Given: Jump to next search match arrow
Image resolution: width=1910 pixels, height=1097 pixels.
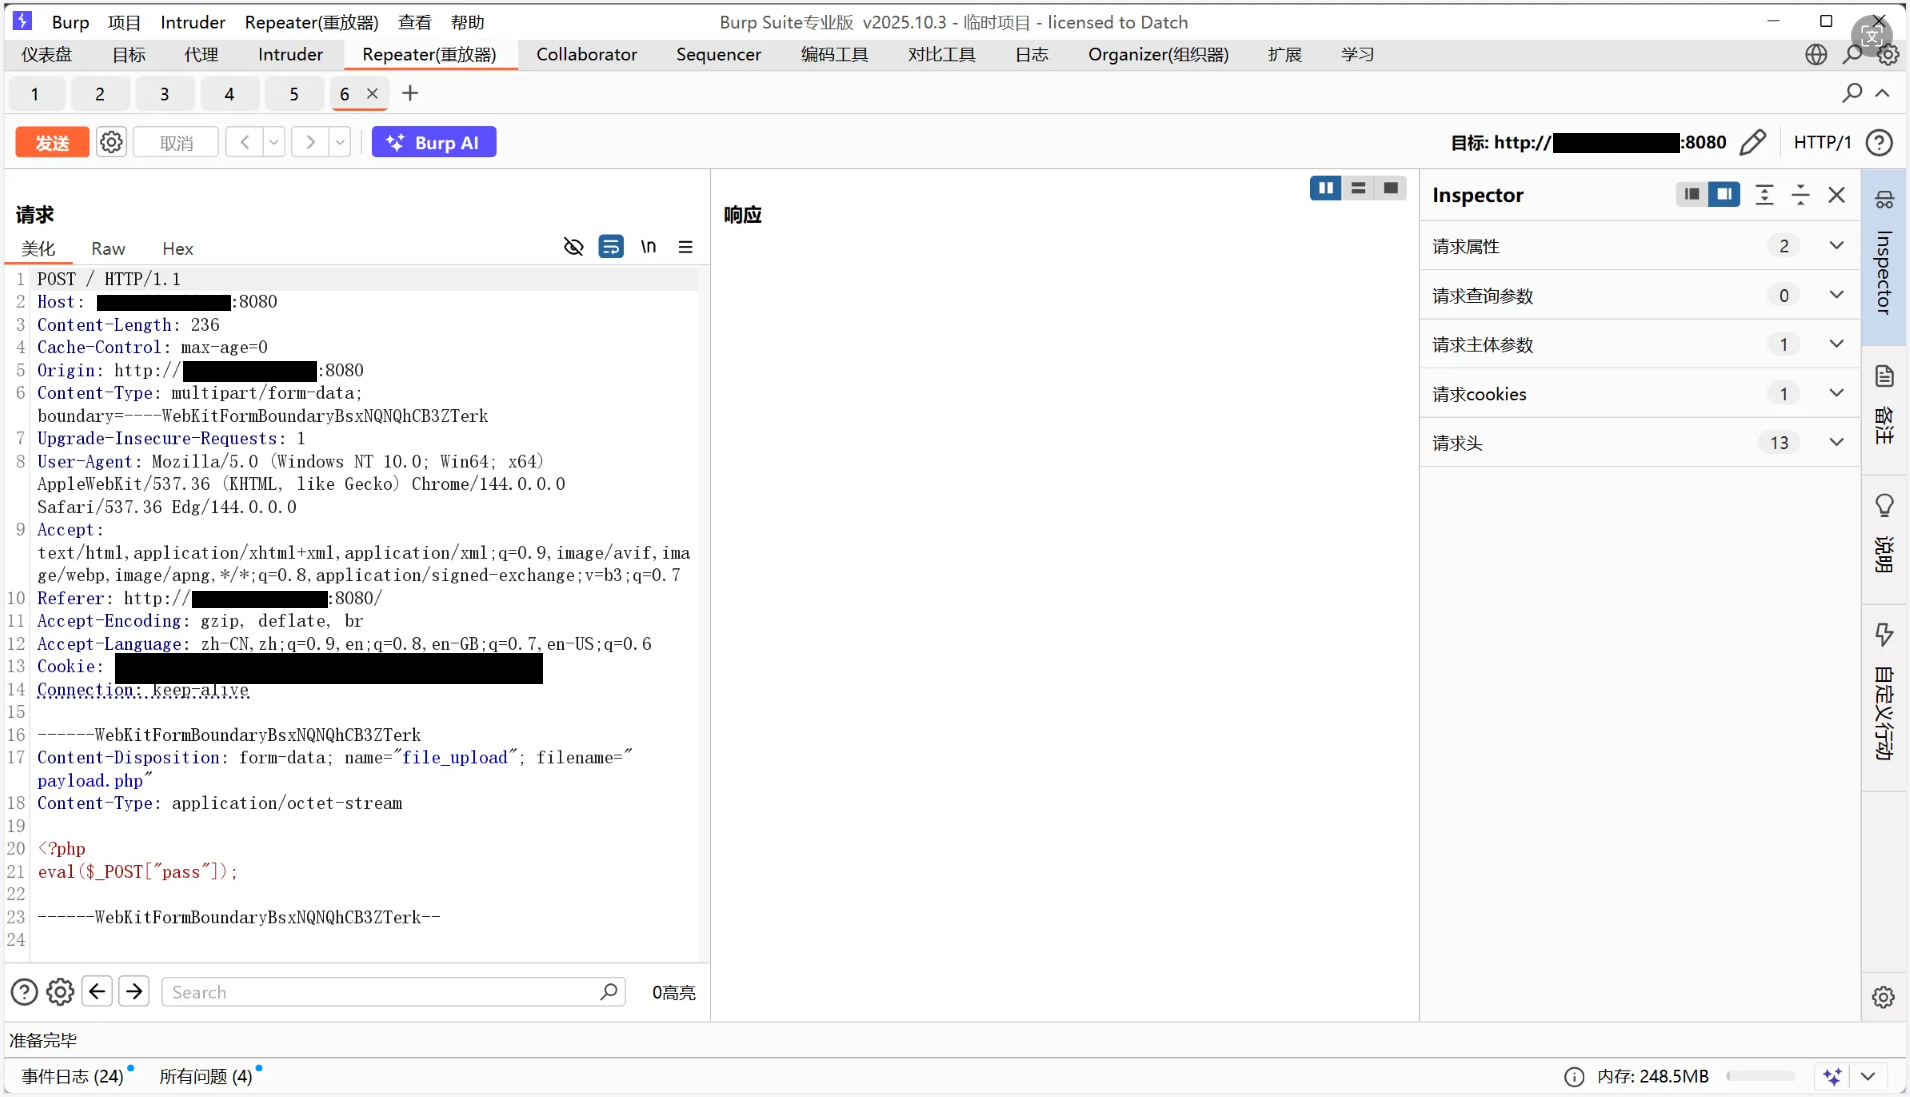Looking at the screenshot, I should (134, 991).
